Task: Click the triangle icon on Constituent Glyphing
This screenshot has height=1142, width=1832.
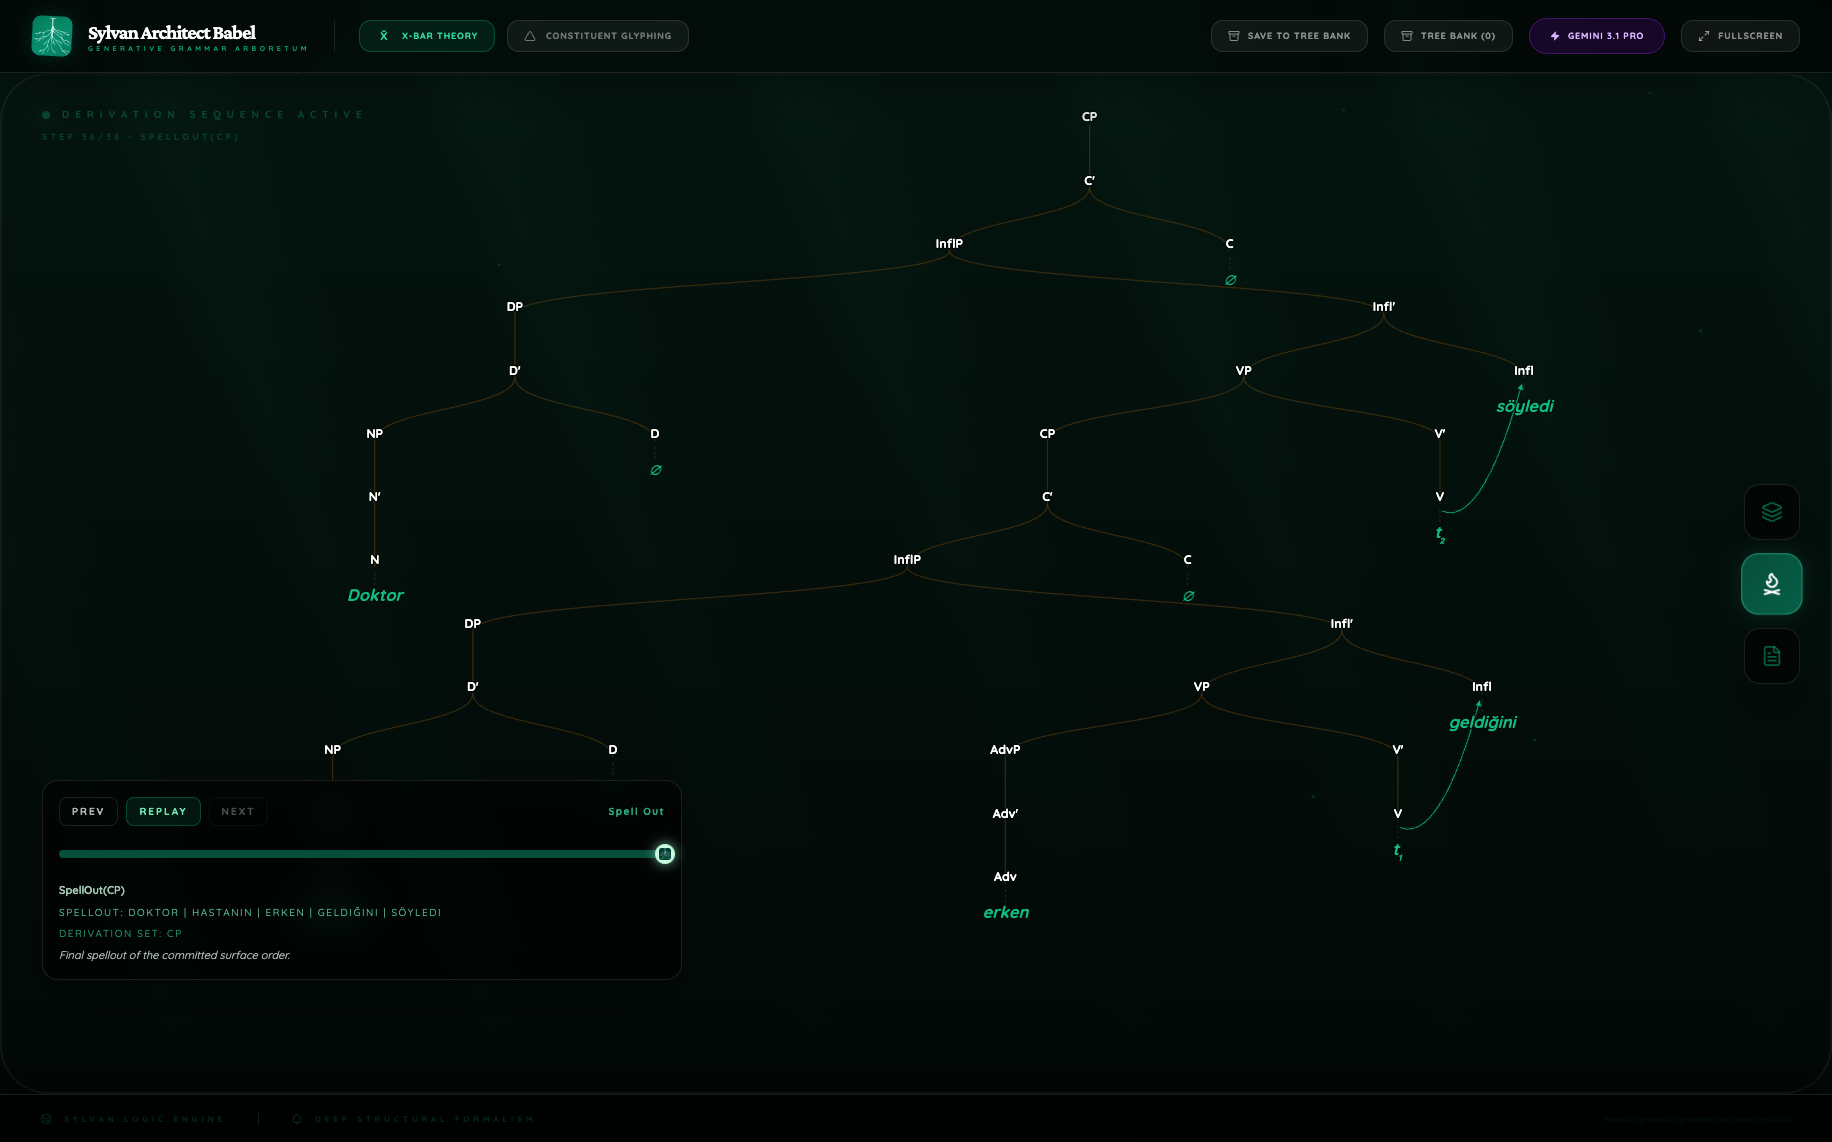Action: point(529,35)
